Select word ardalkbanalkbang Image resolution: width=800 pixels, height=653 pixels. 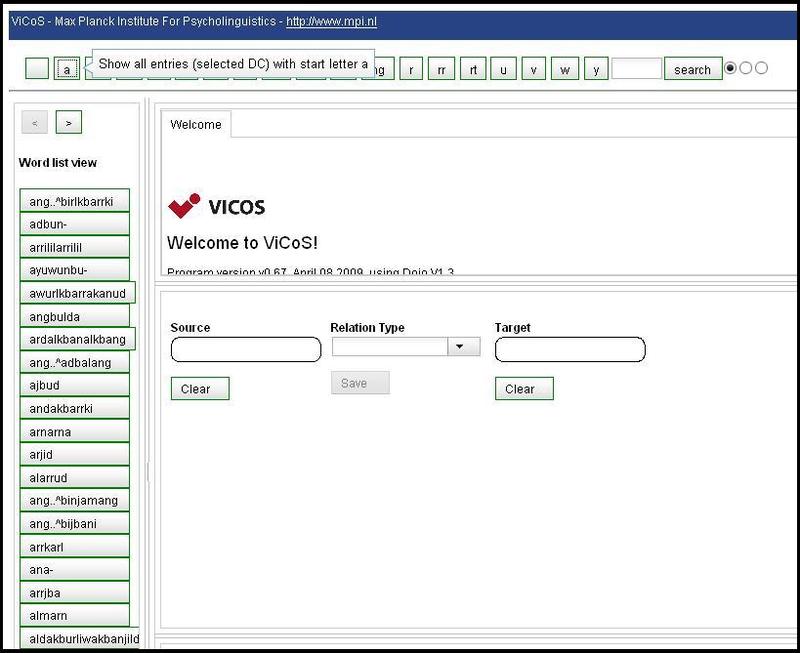(78, 339)
